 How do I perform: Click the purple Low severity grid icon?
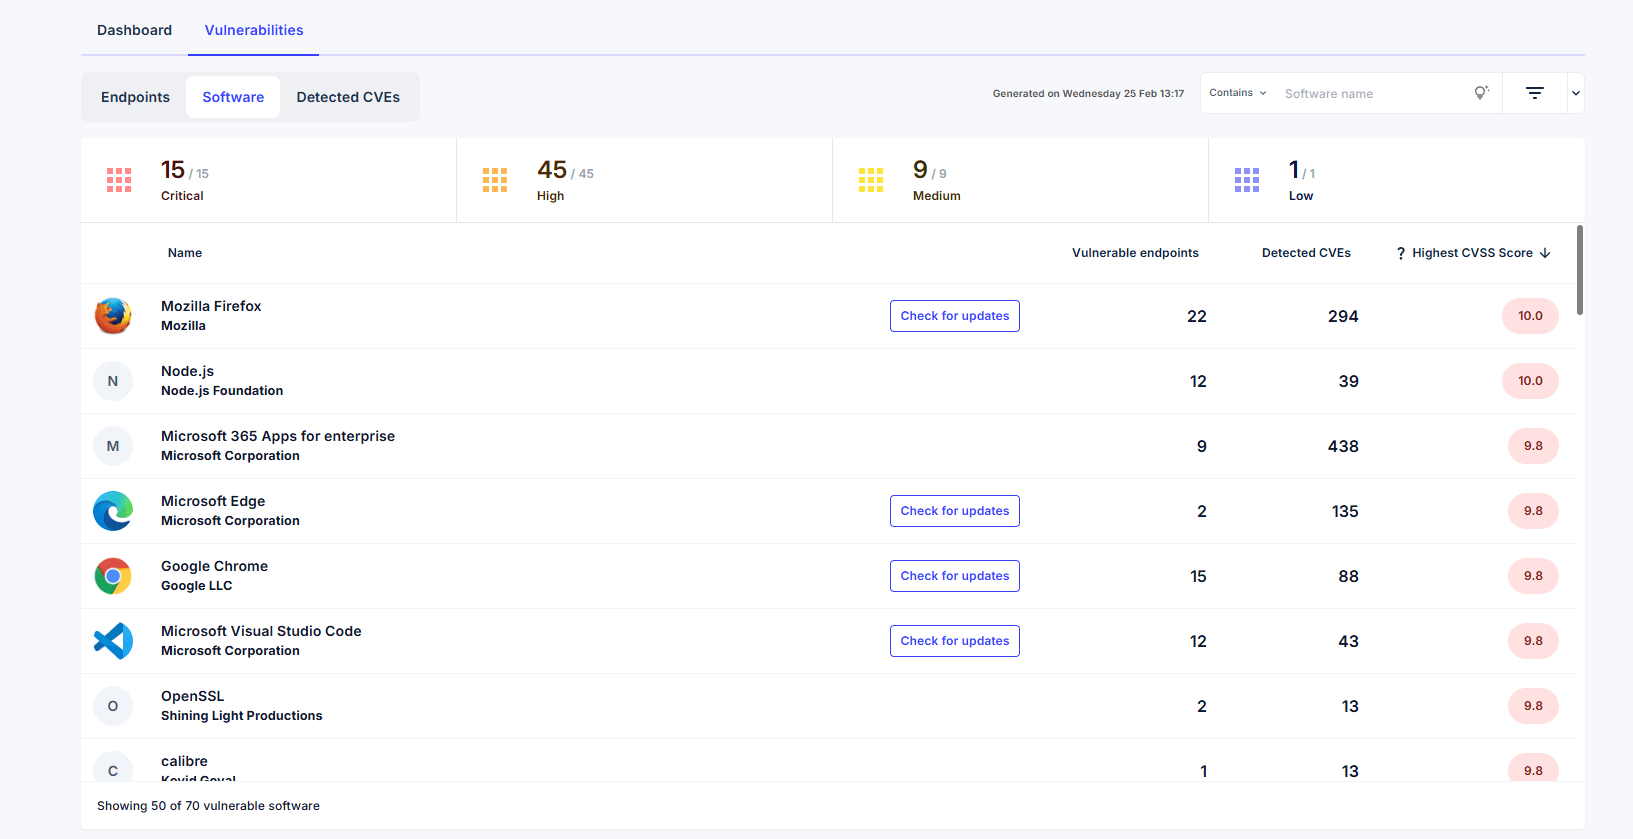(x=1247, y=180)
